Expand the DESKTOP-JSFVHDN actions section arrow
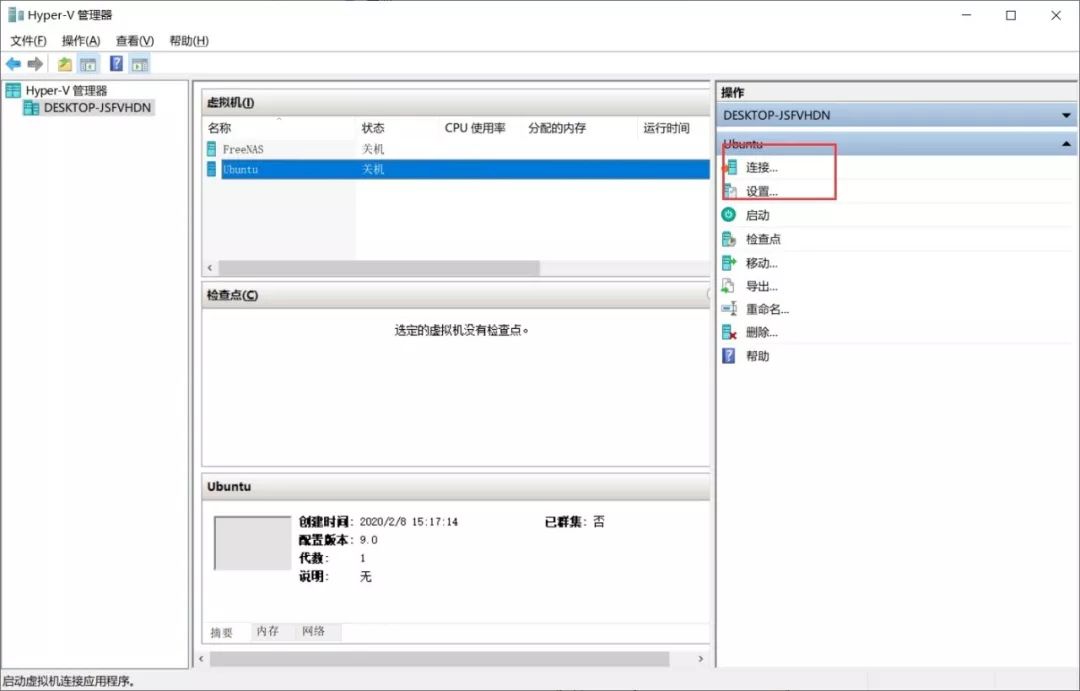Screen dimensions: 1080x691 click(1066, 115)
